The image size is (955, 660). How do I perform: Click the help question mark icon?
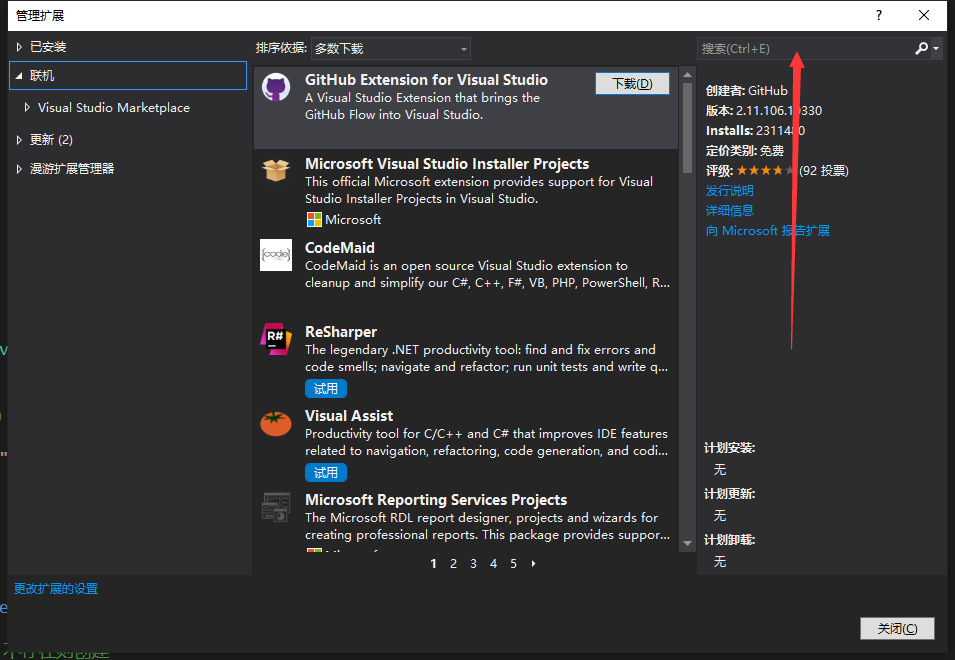click(878, 15)
